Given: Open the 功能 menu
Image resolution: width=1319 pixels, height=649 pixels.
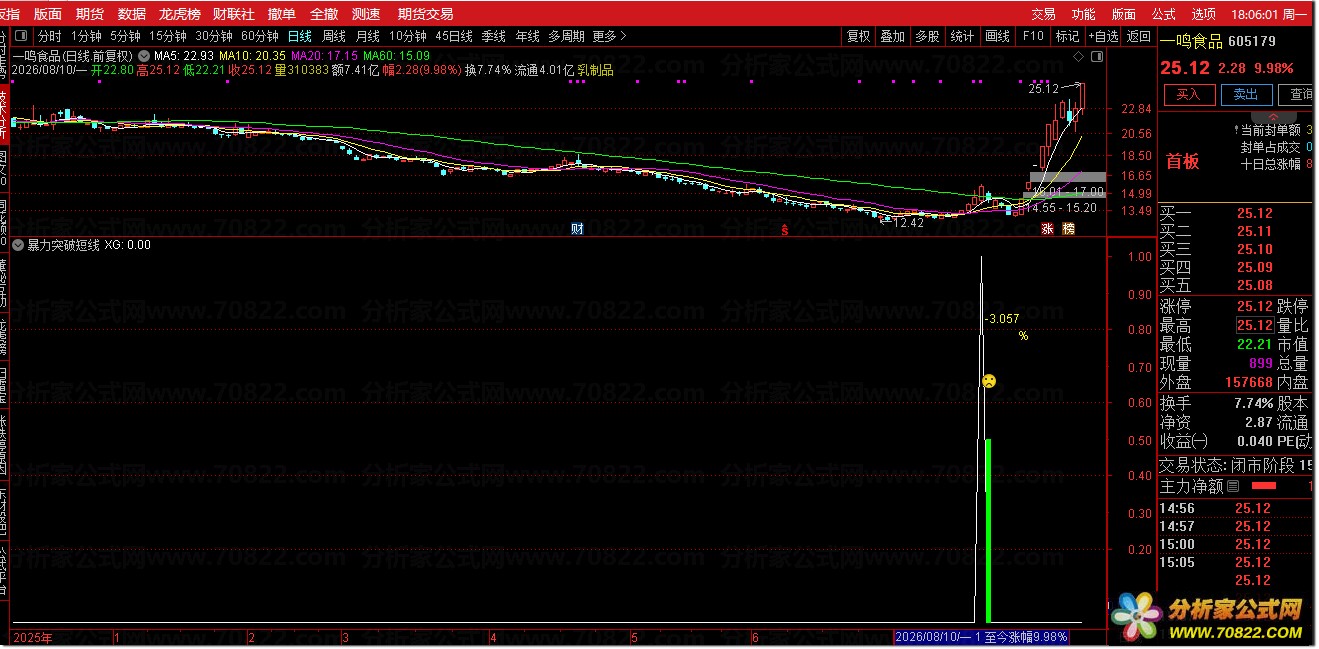Looking at the screenshot, I should 1083,14.
